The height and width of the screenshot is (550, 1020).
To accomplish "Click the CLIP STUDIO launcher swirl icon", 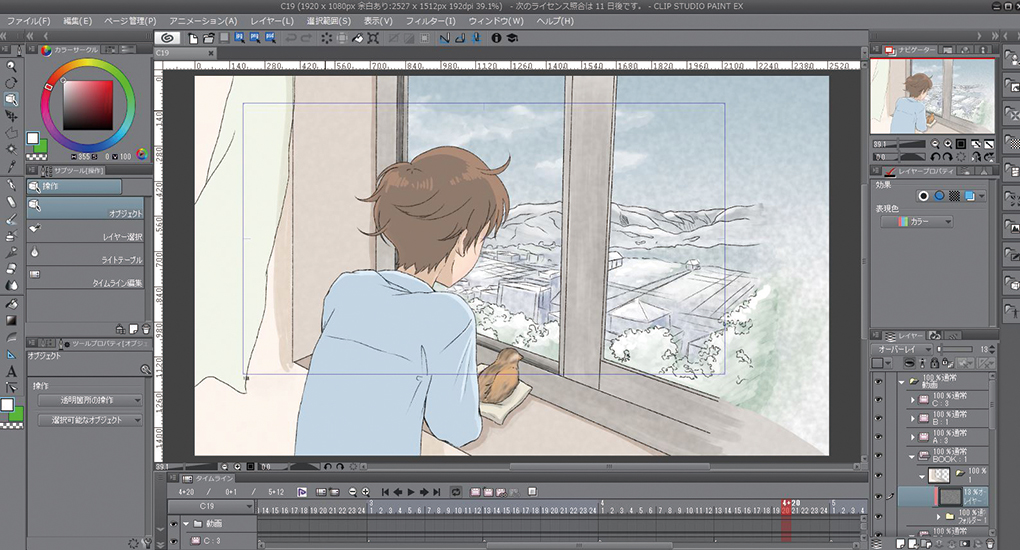I will [167, 38].
